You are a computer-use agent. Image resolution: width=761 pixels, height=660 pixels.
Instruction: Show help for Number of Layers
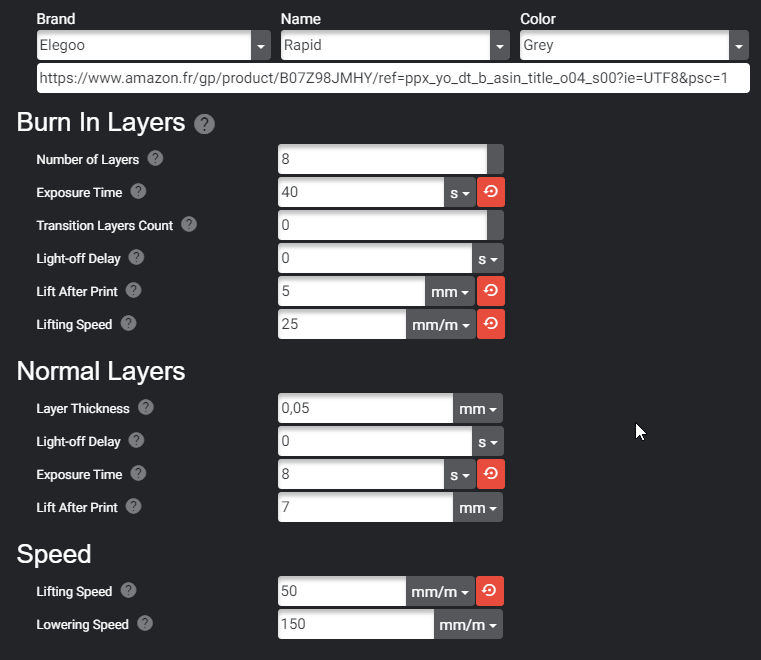tap(155, 158)
